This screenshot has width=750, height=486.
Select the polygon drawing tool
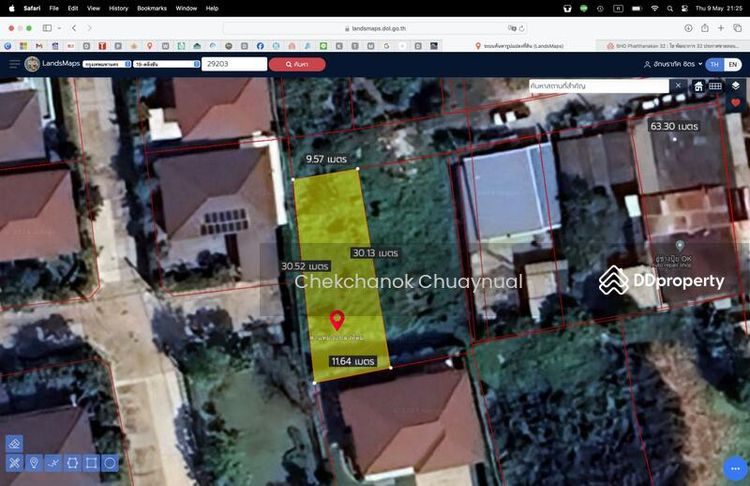[72, 463]
